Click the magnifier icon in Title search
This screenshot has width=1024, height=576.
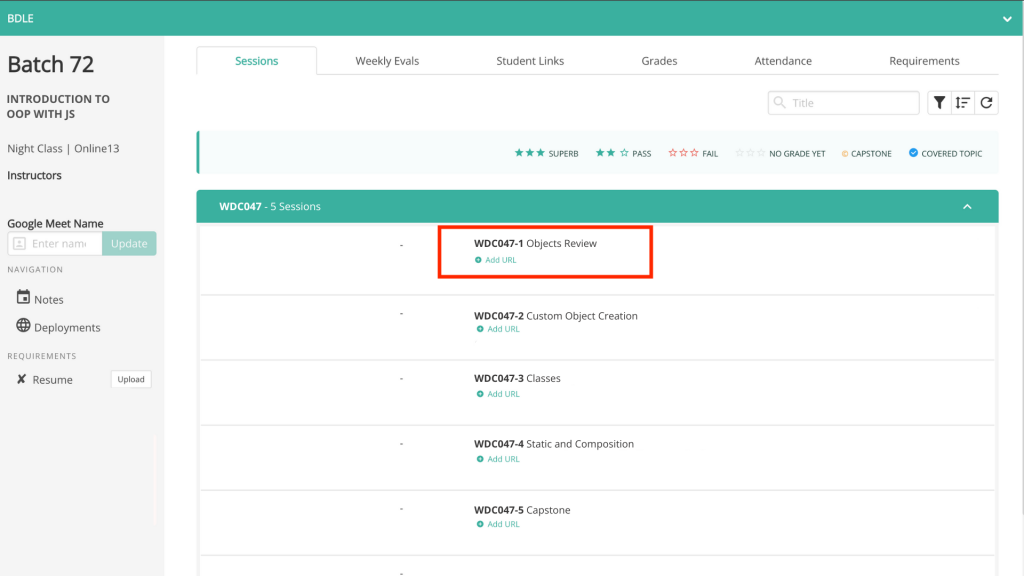pos(780,103)
